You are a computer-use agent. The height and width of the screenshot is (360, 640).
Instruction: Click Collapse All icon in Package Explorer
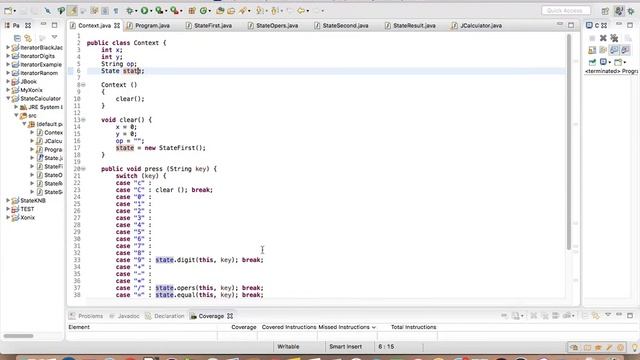tap(17, 38)
